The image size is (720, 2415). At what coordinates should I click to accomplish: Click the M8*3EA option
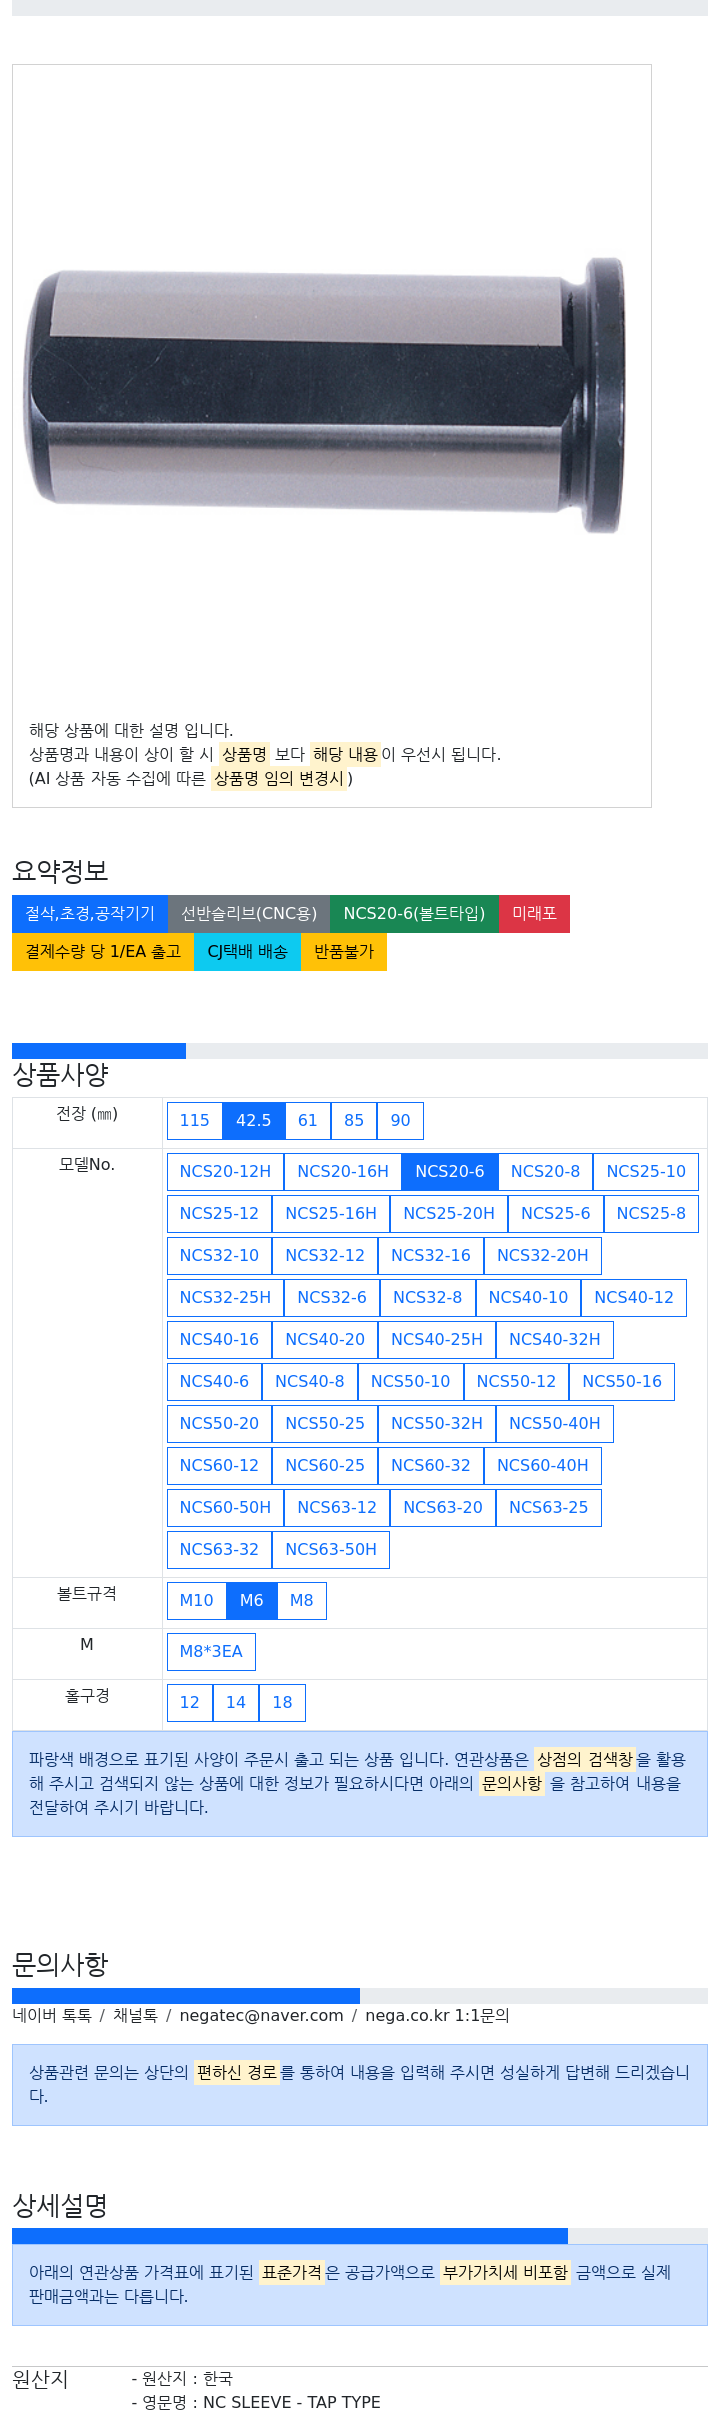211,1652
